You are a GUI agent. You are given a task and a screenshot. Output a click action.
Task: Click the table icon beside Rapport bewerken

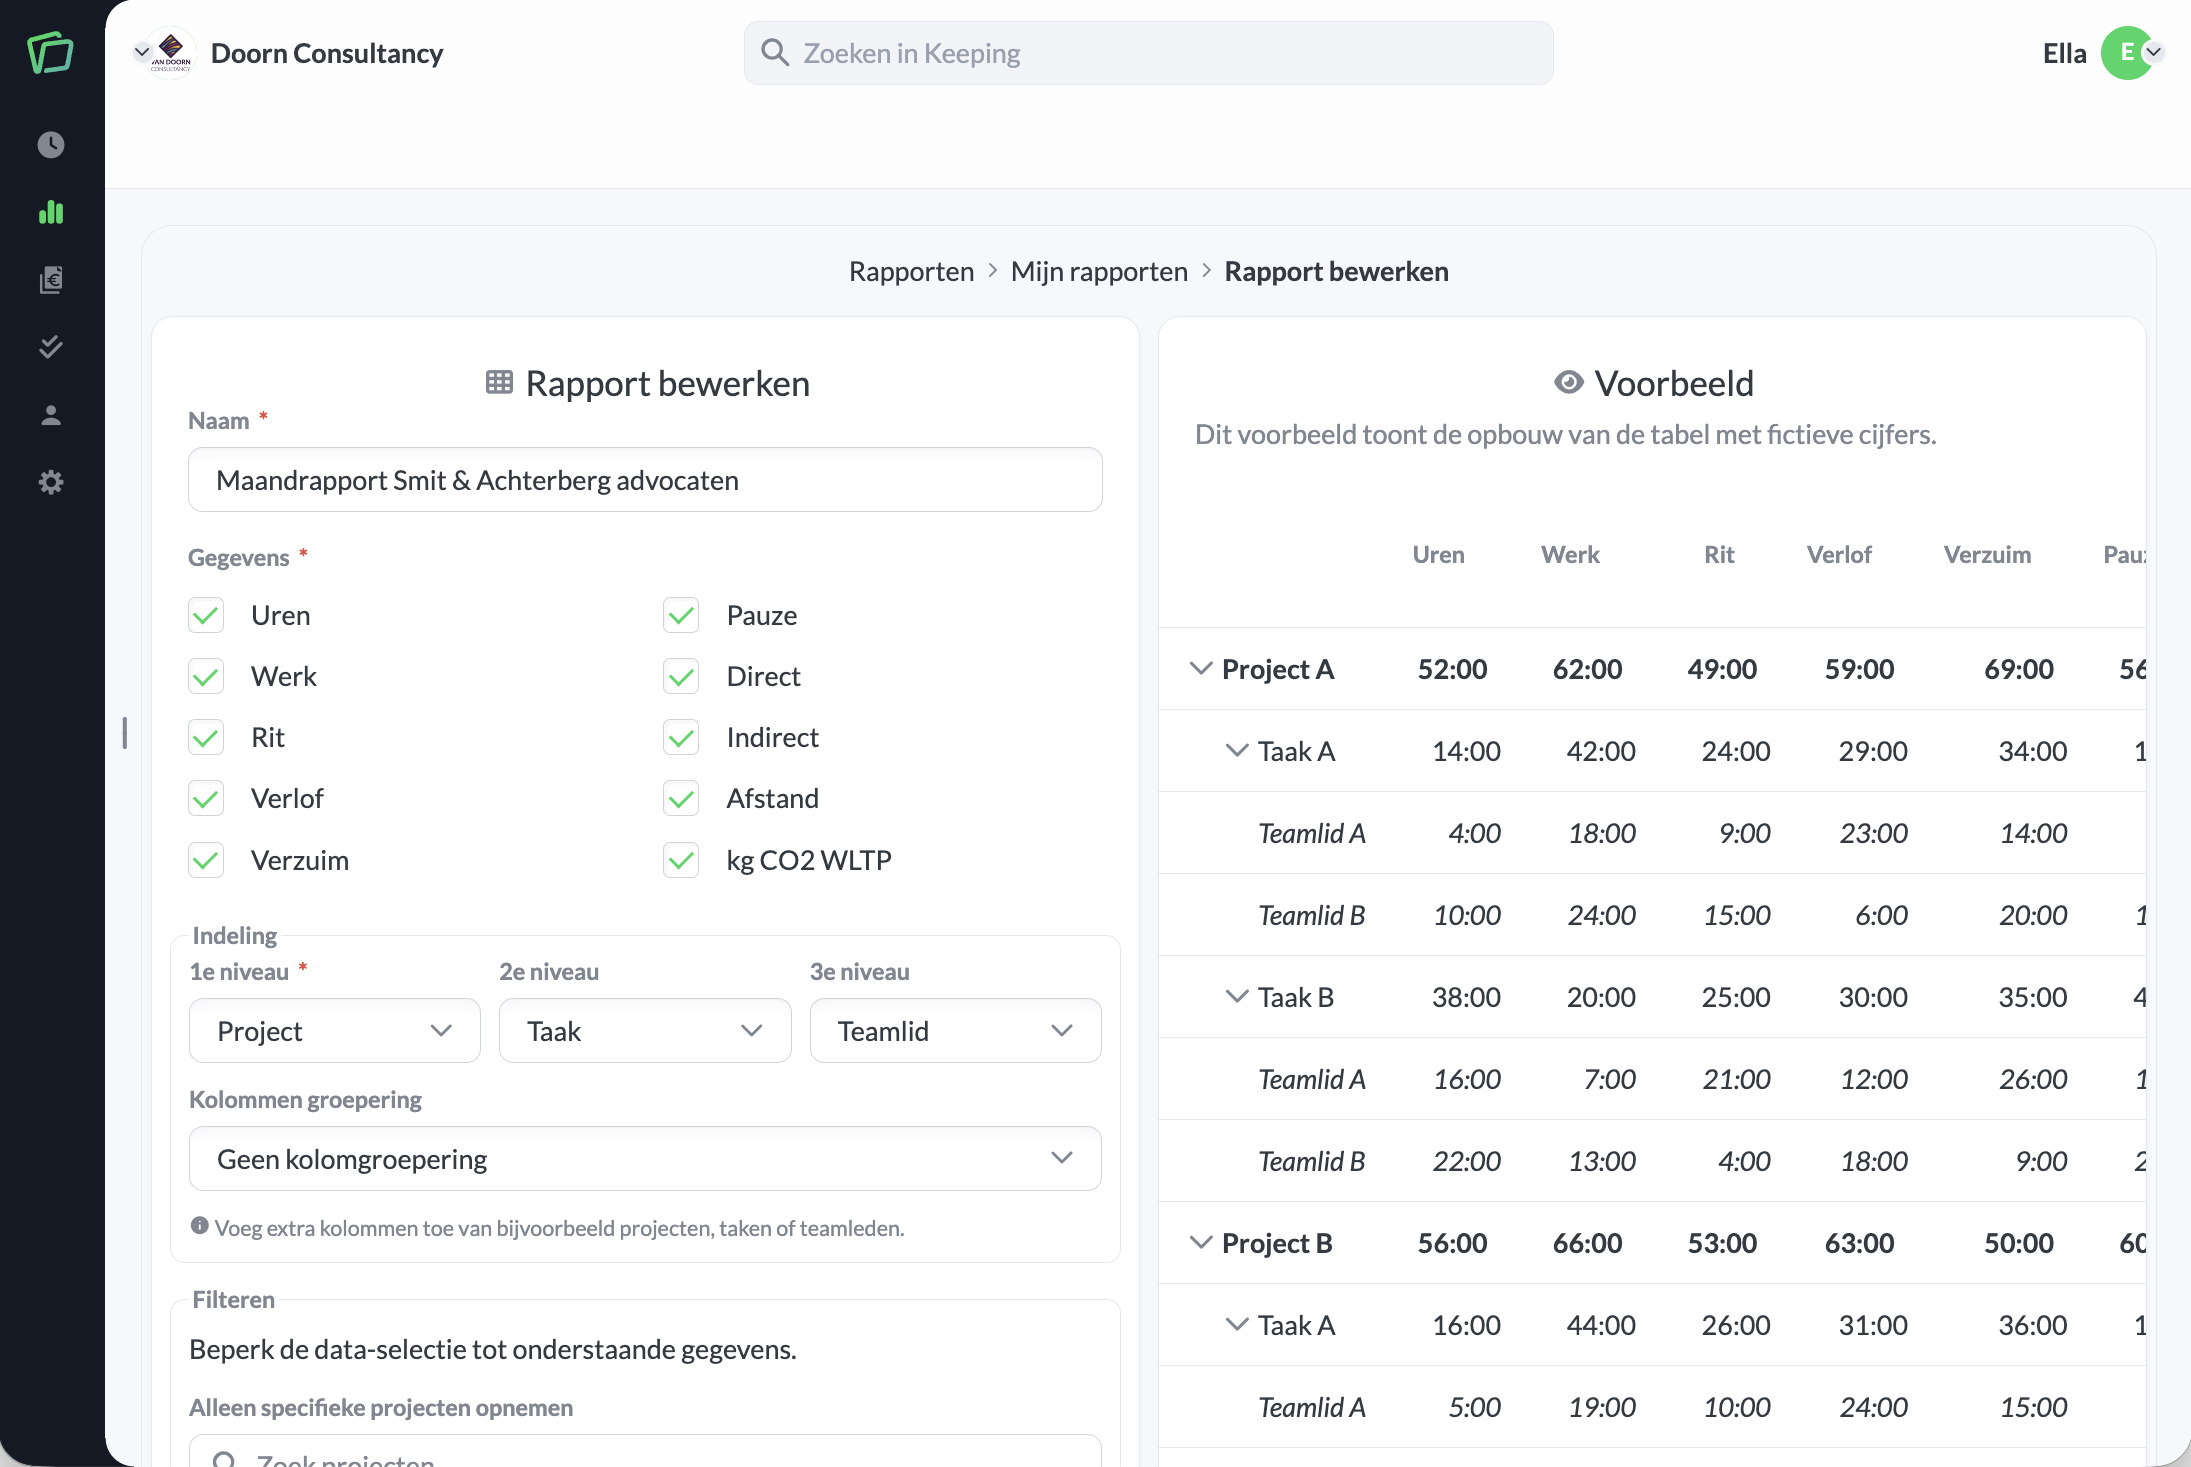pos(499,382)
